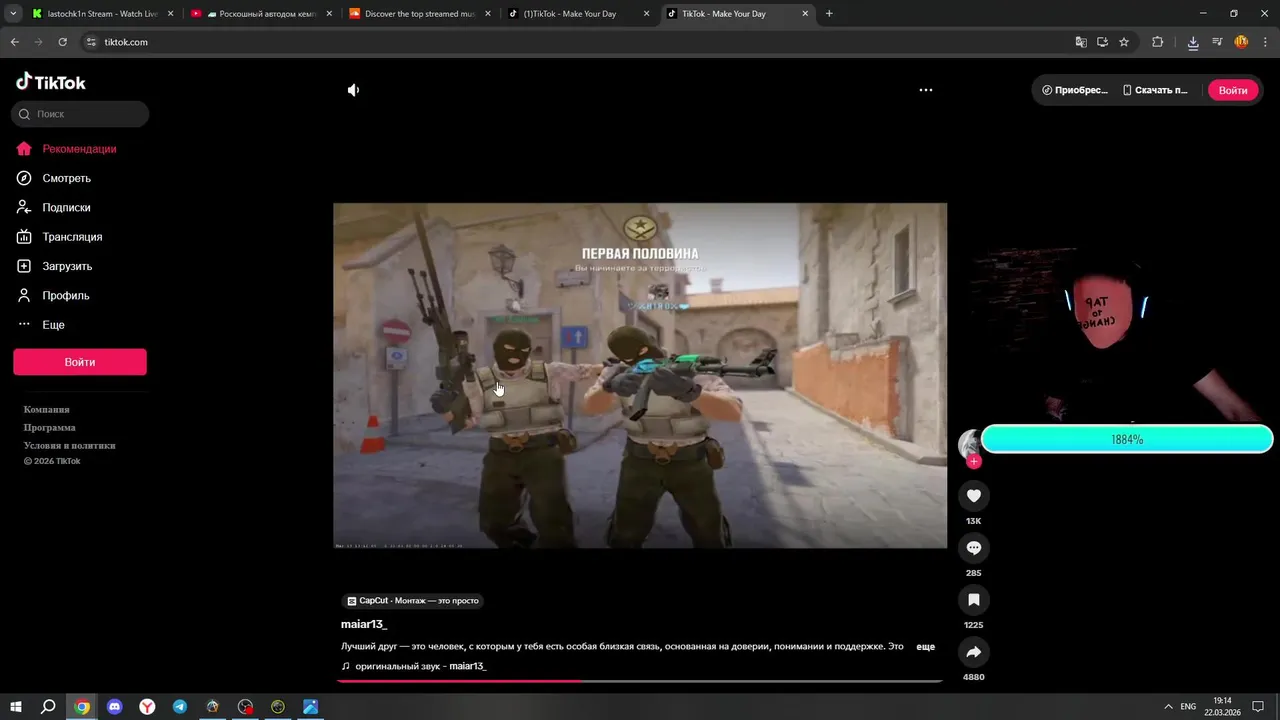Viewport: 1280px width, 720px height.
Task: Switch the ENG input language
Action: 1188,707
